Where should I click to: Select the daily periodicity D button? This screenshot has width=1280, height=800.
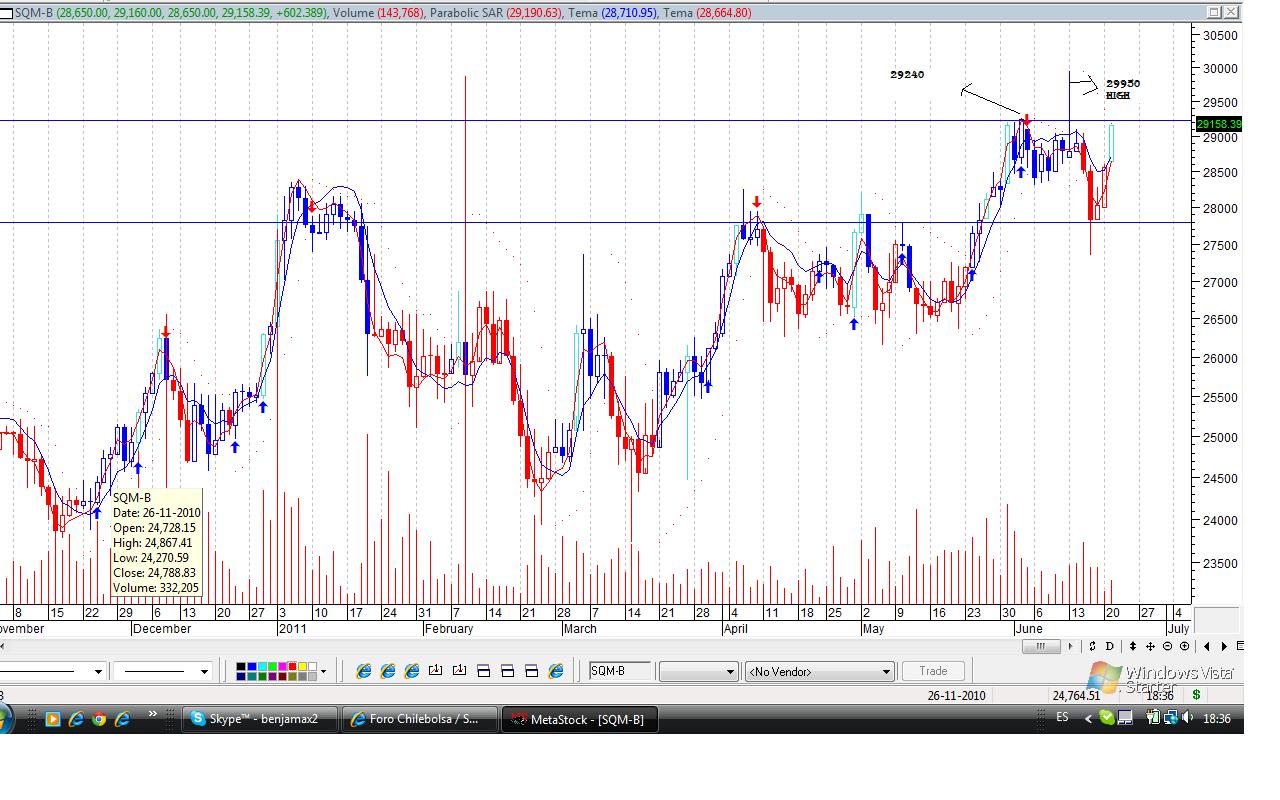(1109, 647)
